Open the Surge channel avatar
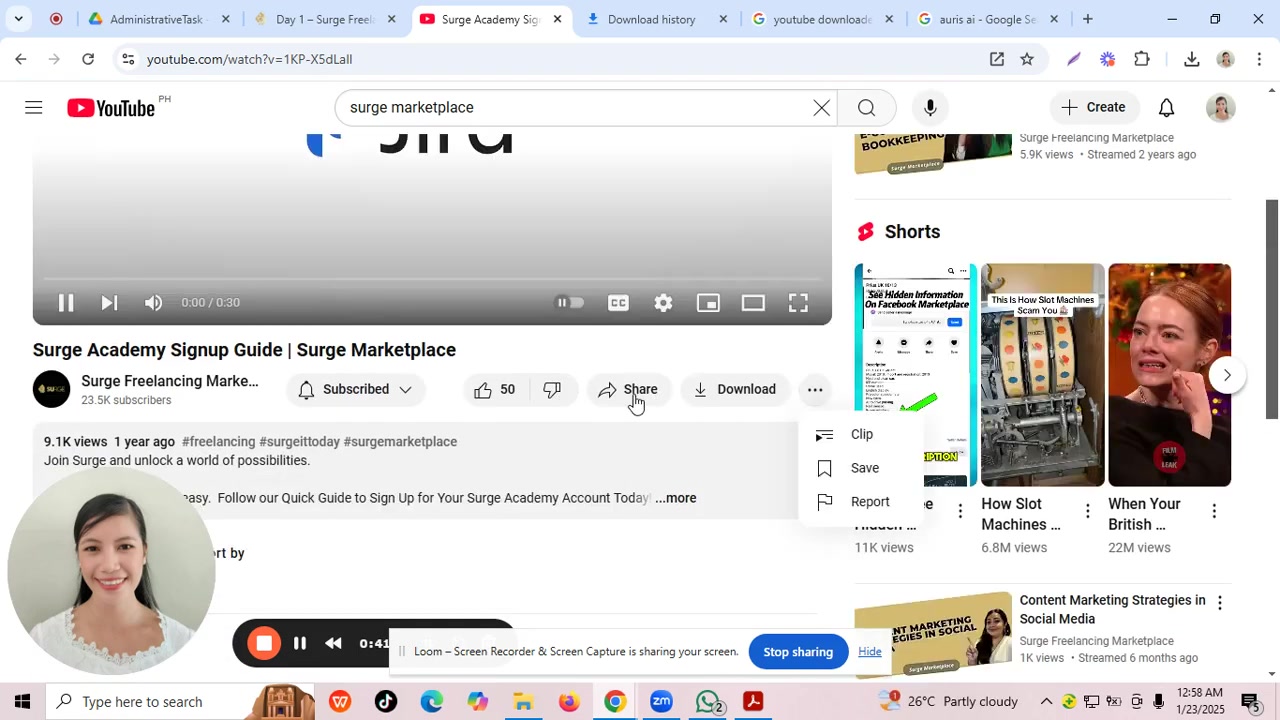 coord(52,390)
